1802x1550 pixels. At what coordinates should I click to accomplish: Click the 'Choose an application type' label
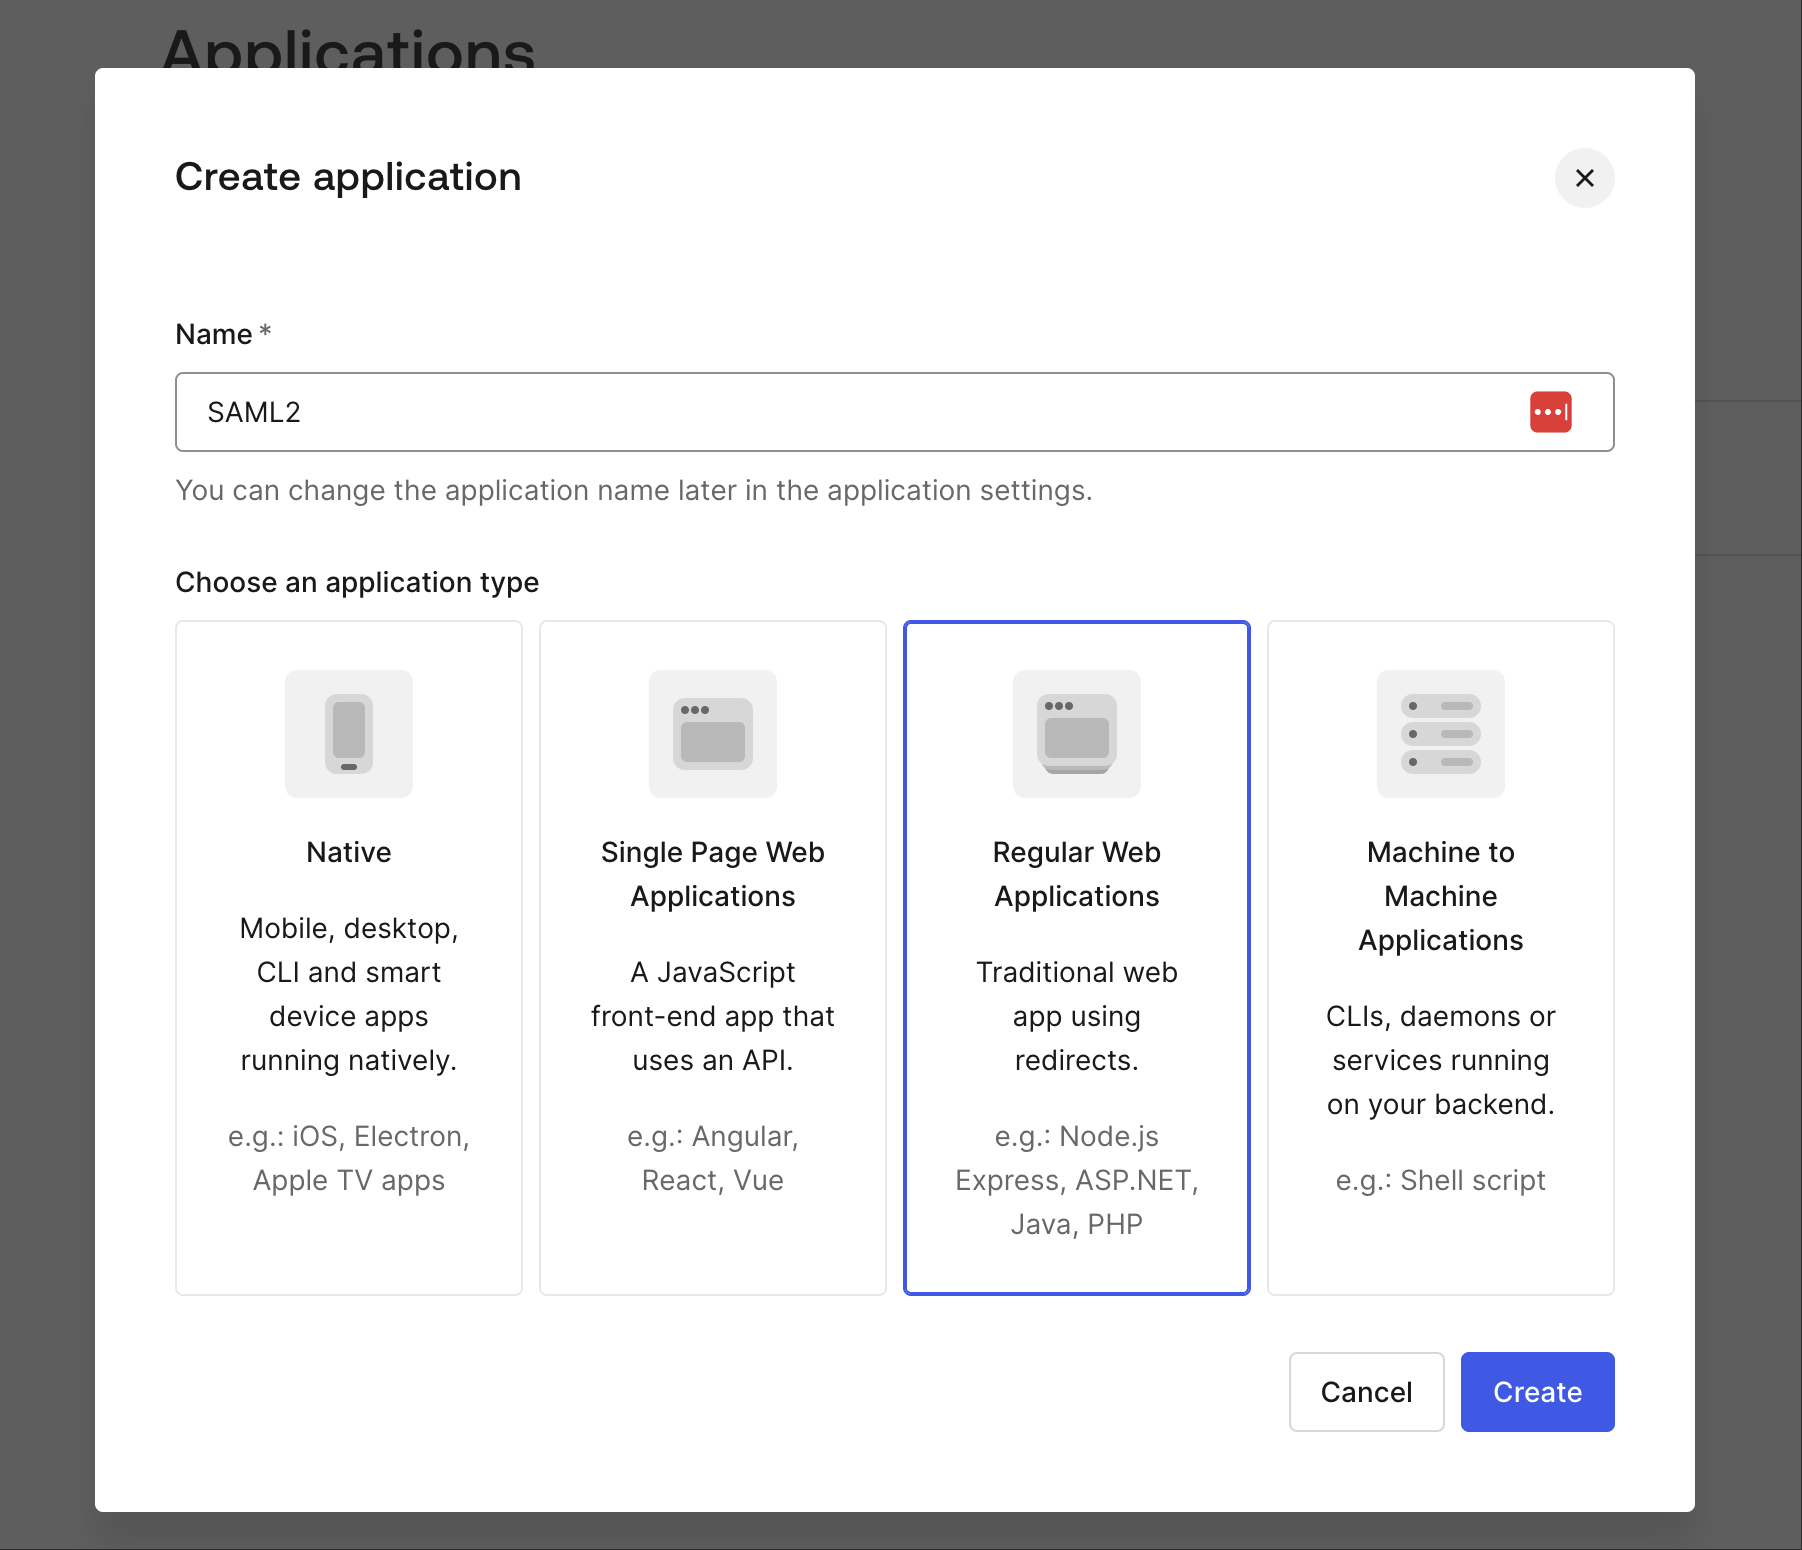[357, 582]
